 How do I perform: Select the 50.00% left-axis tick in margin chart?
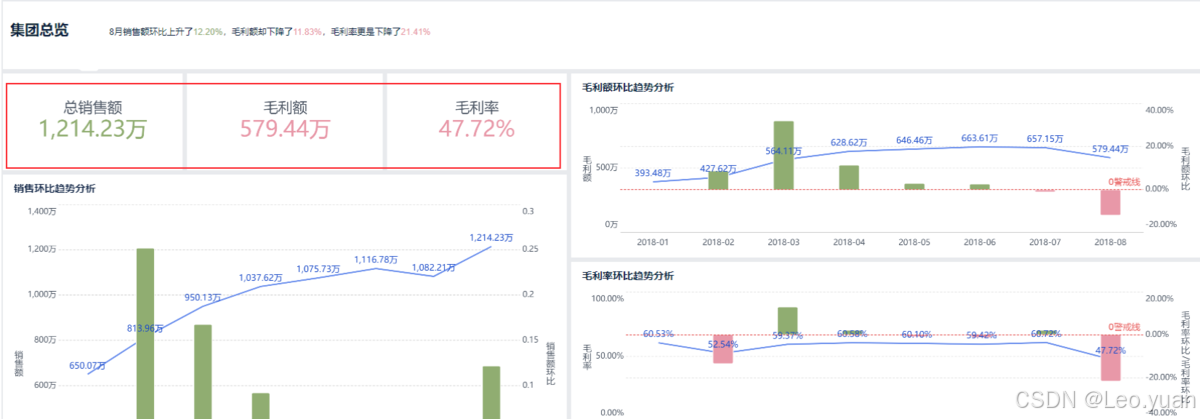(610, 355)
